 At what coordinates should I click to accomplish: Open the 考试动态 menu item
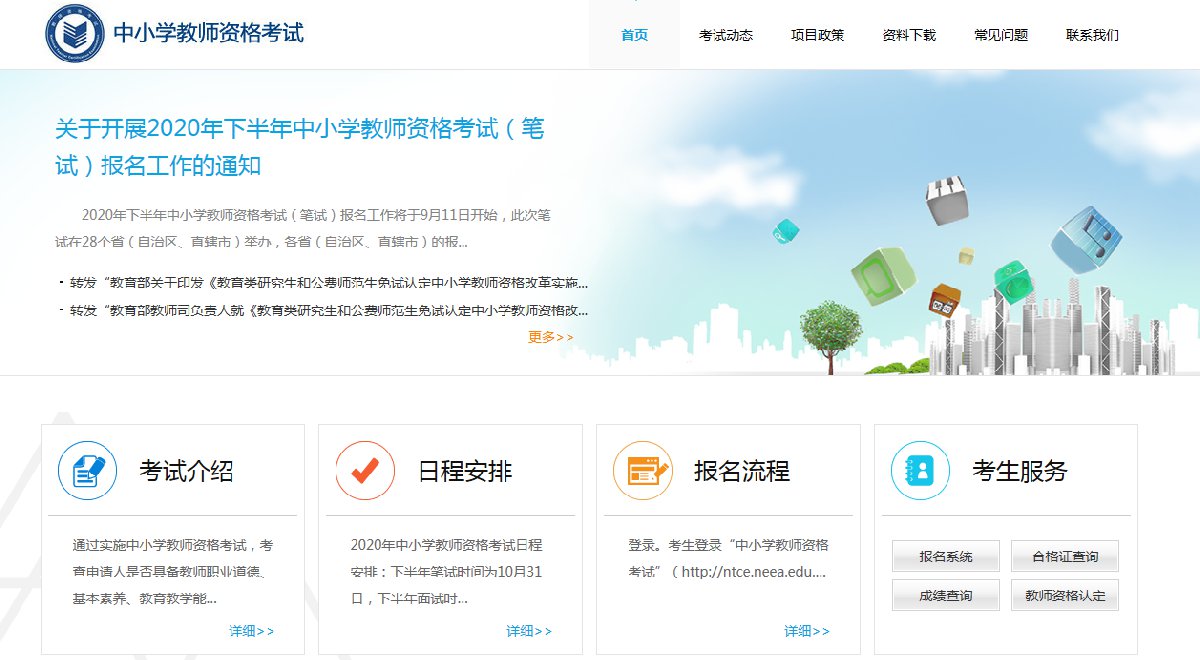pyautogui.click(x=725, y=35)
